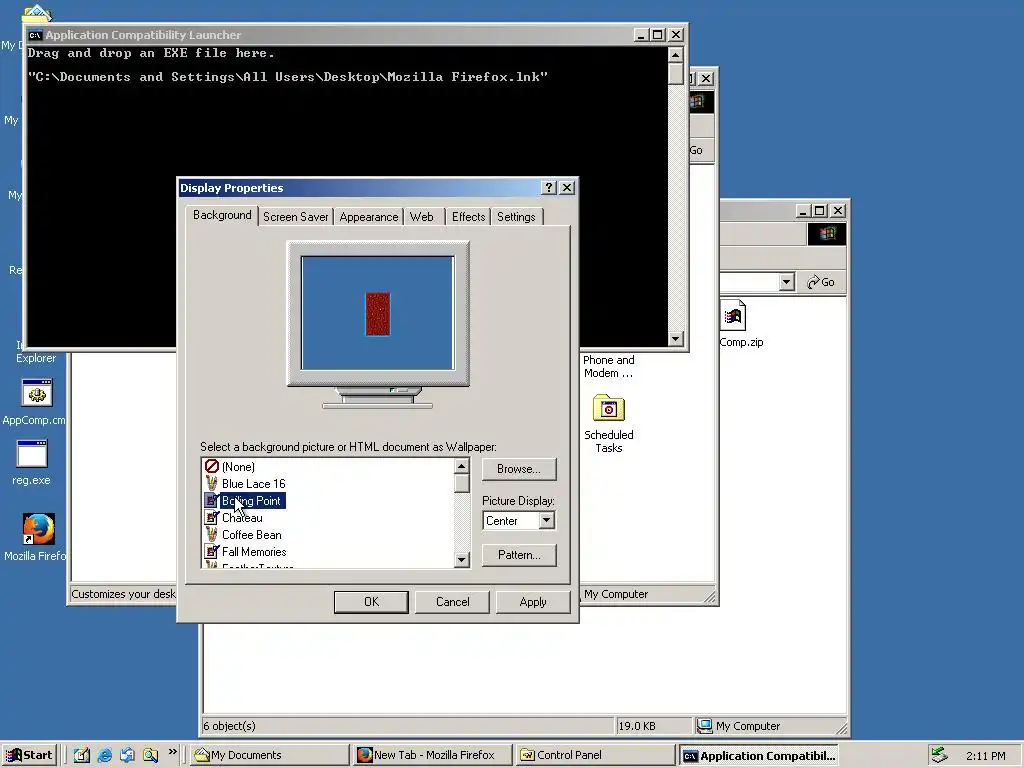Screen dimensions: 1024x768
Task: Switch to Control Panel taskbar button
Action: point(594,755)
